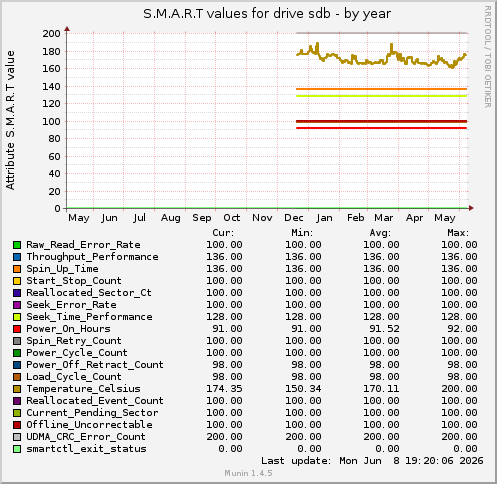Click the Start_Stop_Count label
Screen dimensions: 497x484
tap(74, 281)
